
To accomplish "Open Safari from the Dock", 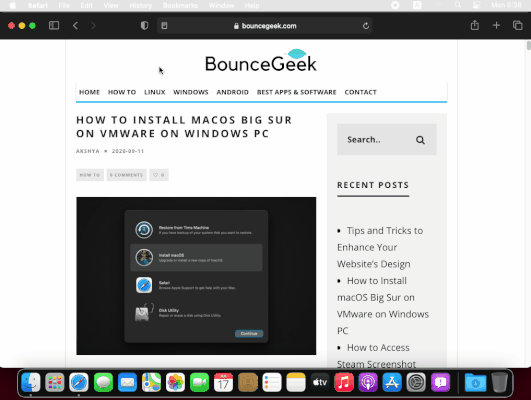I will pos(79,382).
